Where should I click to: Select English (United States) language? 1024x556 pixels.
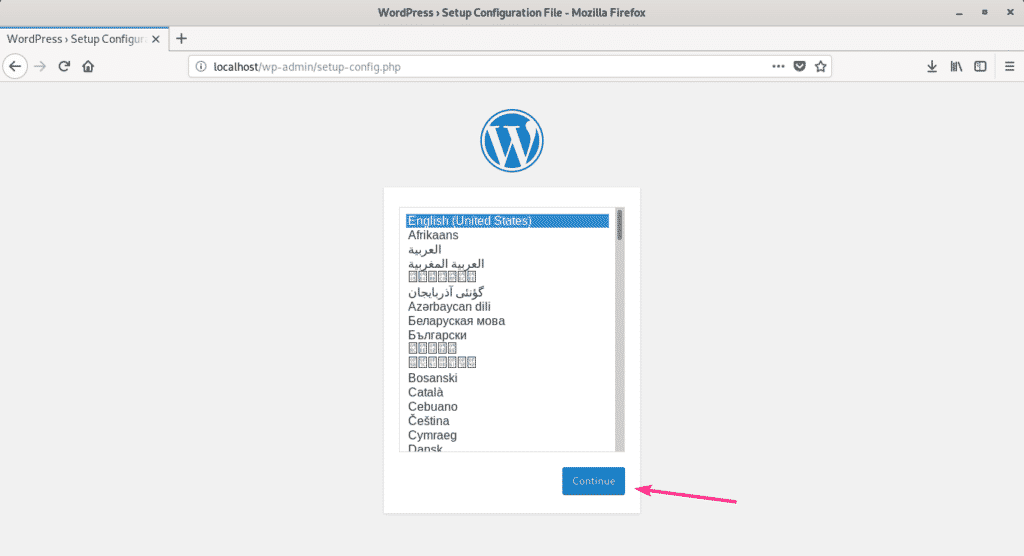tap(507, 221)
